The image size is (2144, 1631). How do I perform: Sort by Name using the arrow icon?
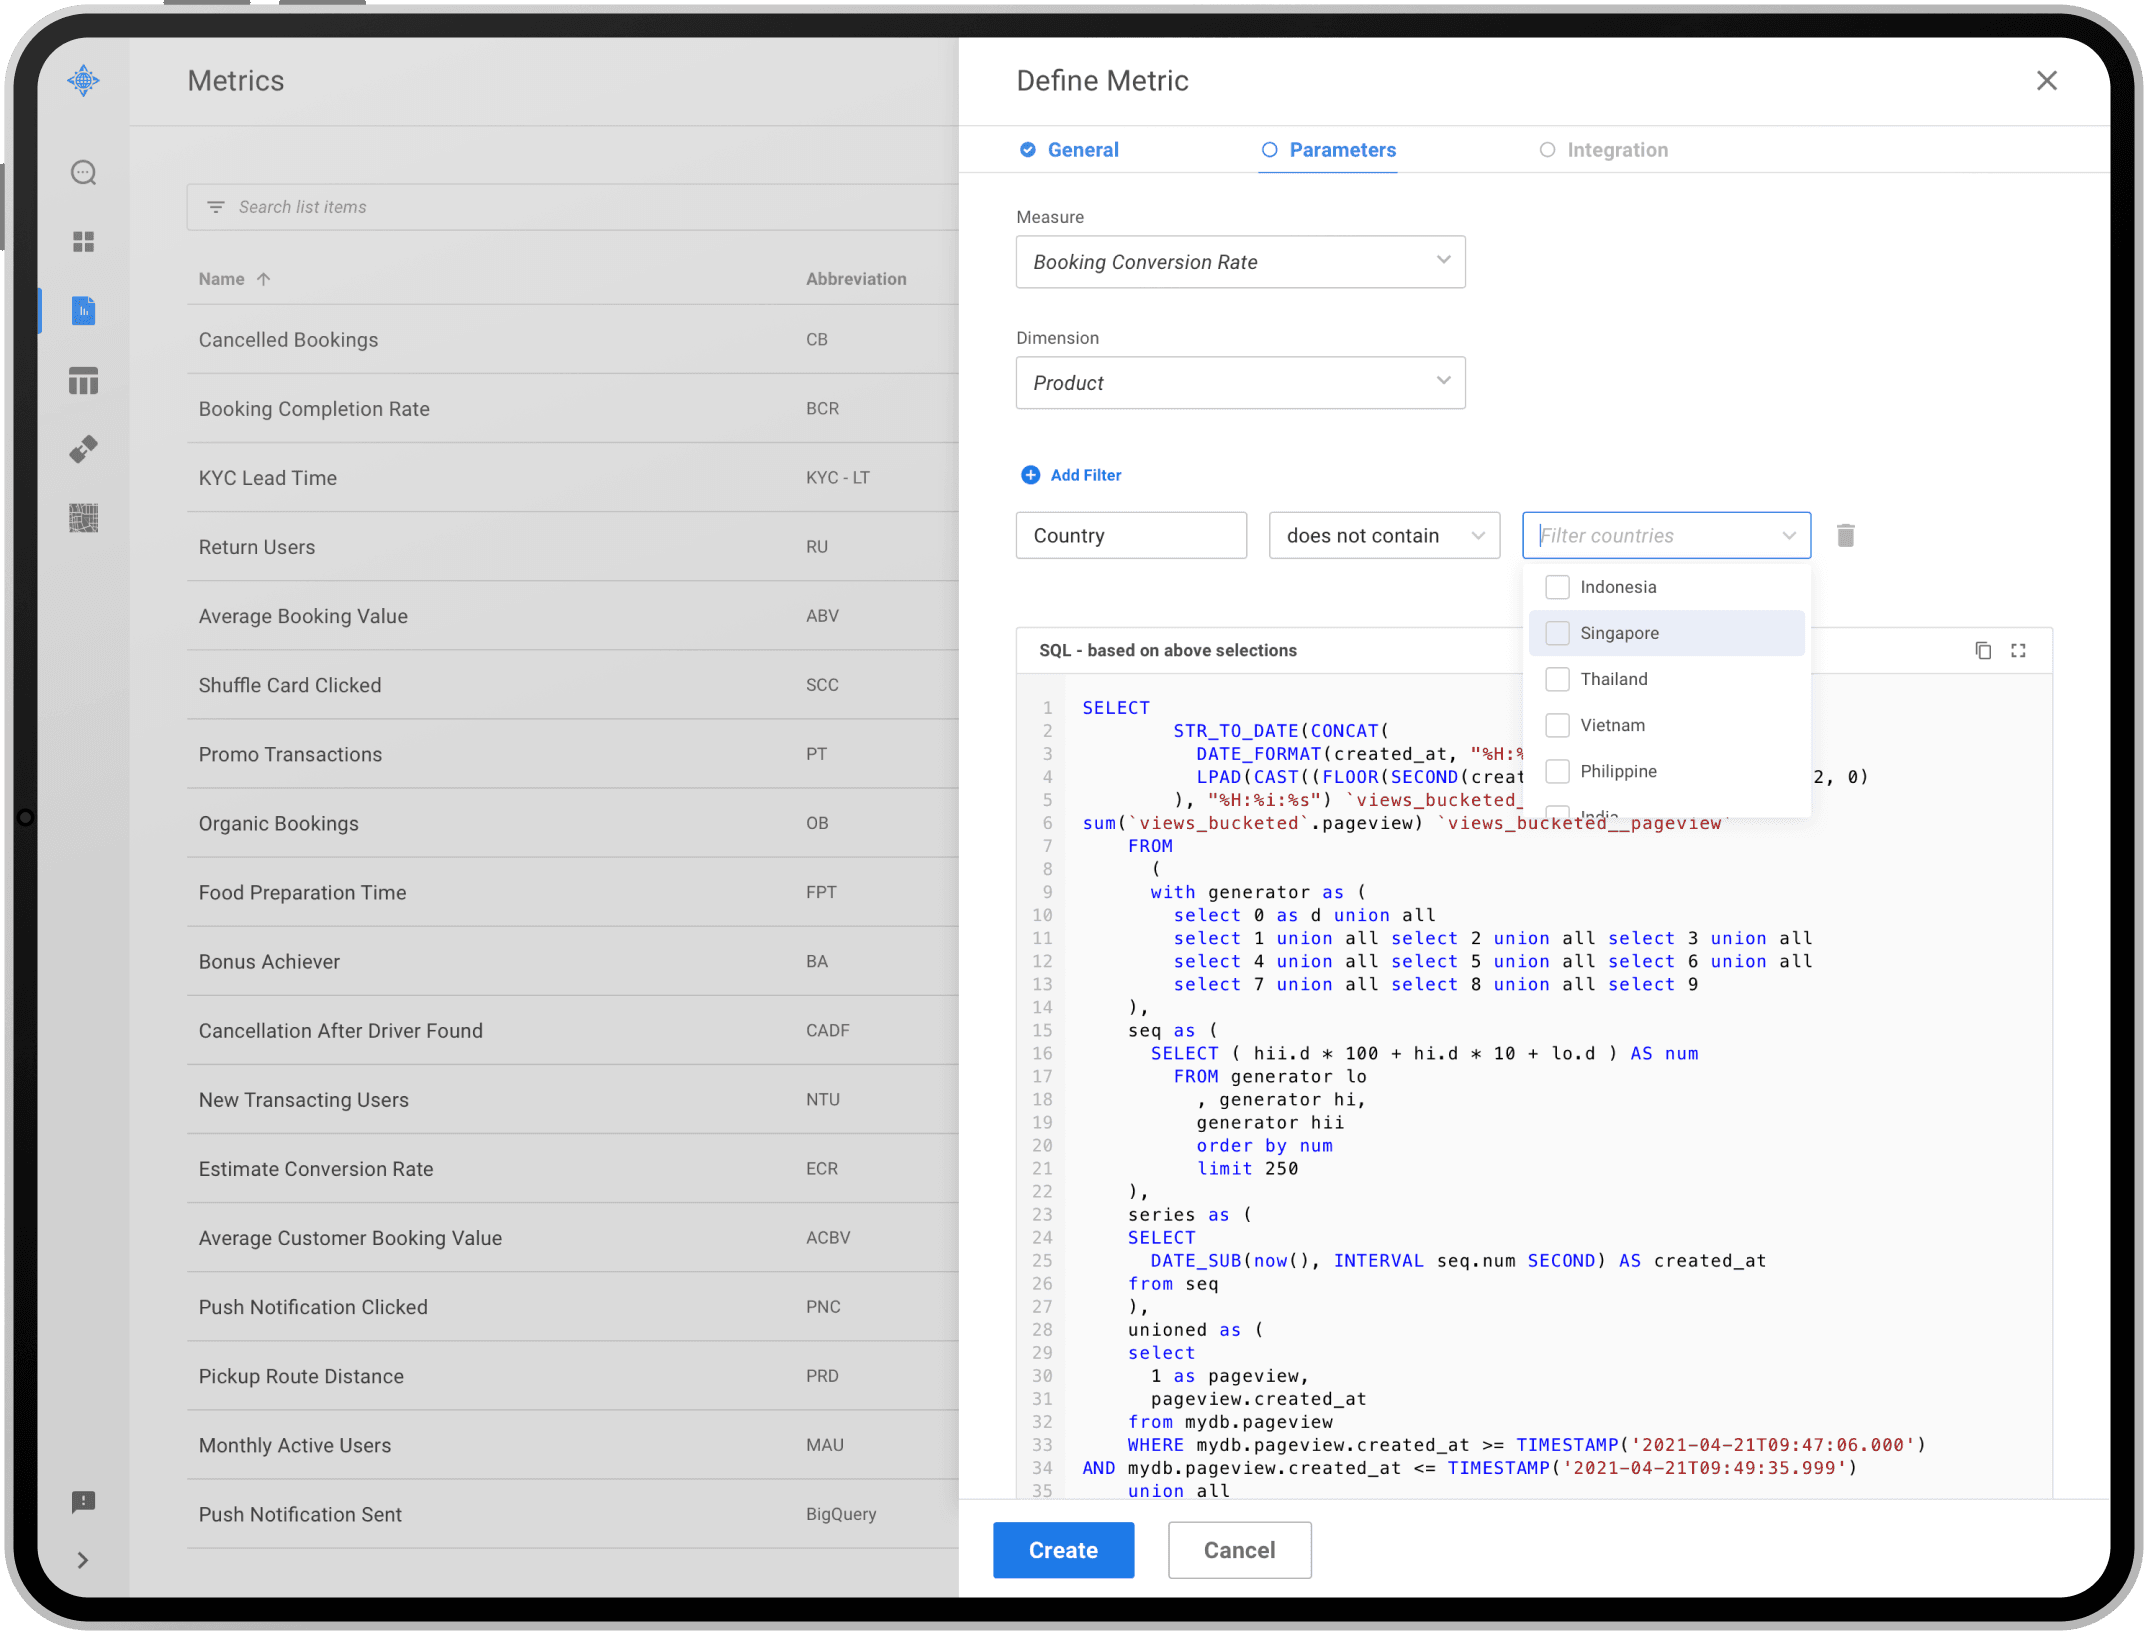[264, 279]
